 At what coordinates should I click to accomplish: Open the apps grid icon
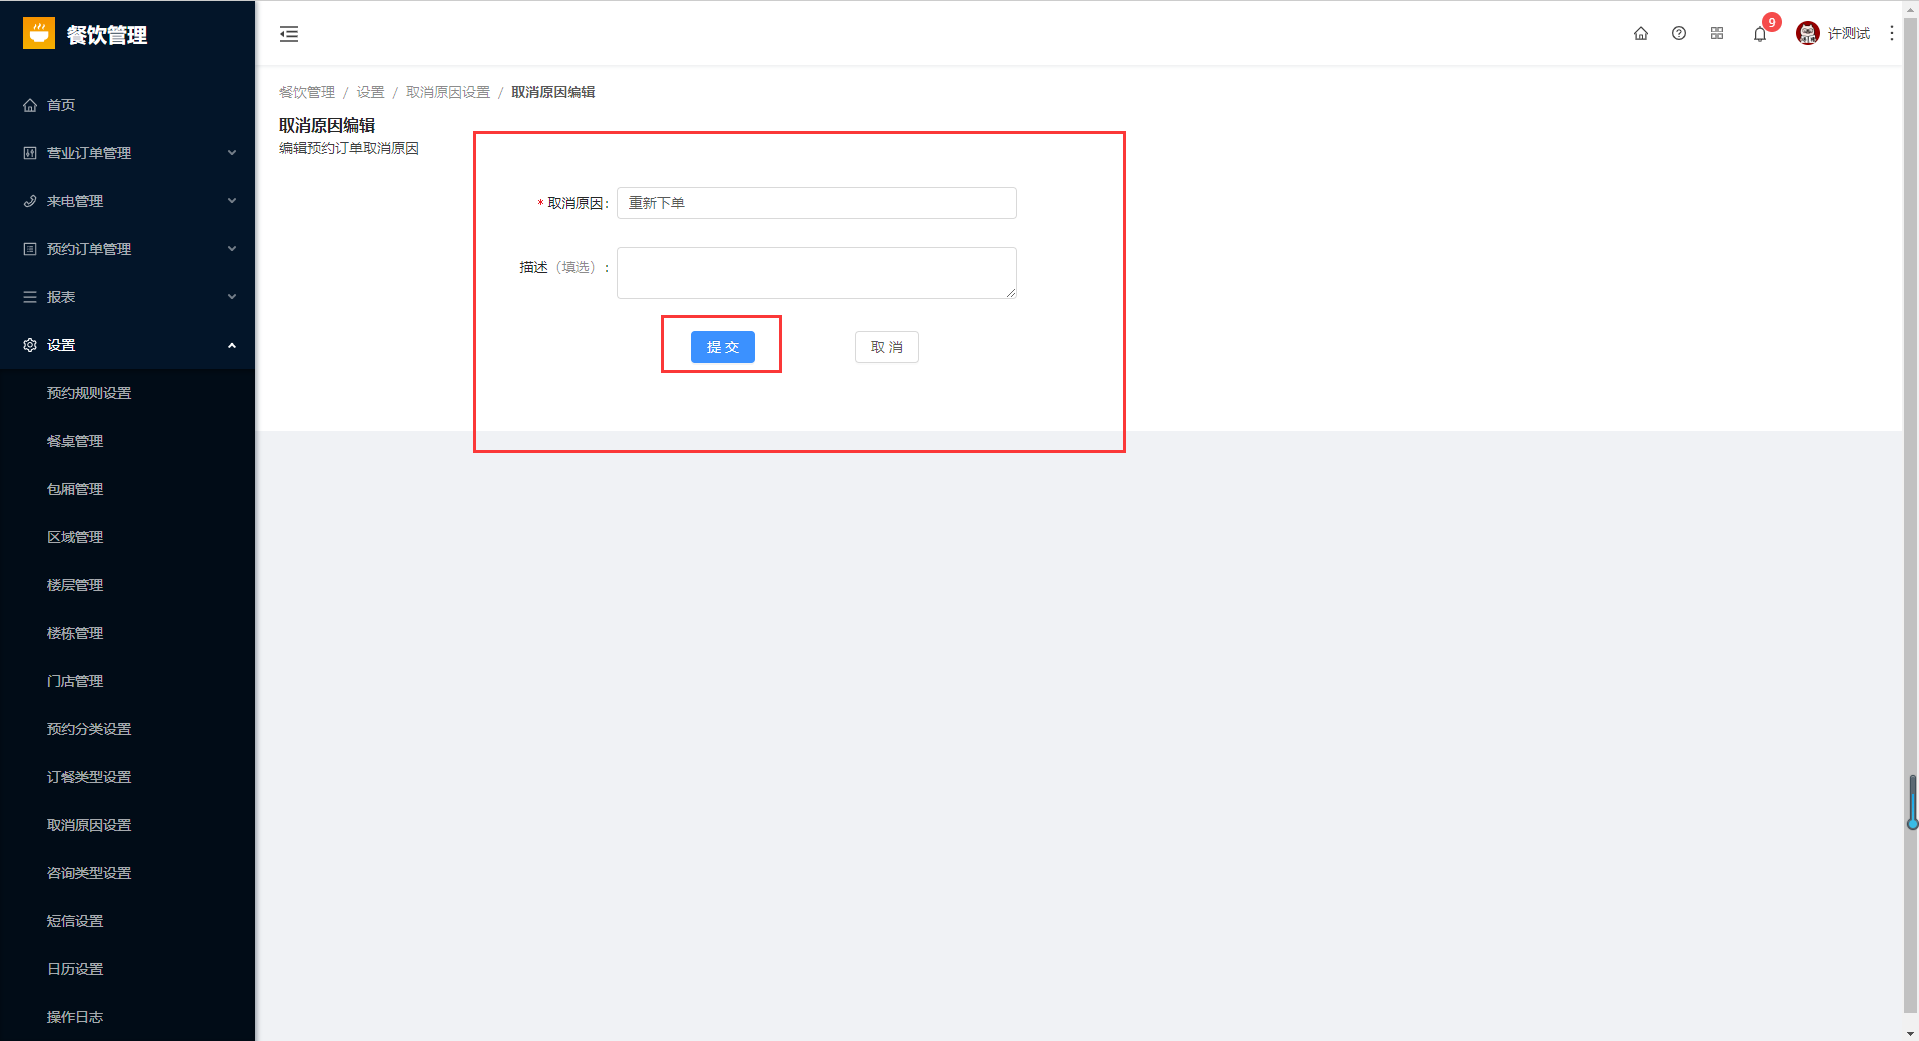click(1717, 33)
